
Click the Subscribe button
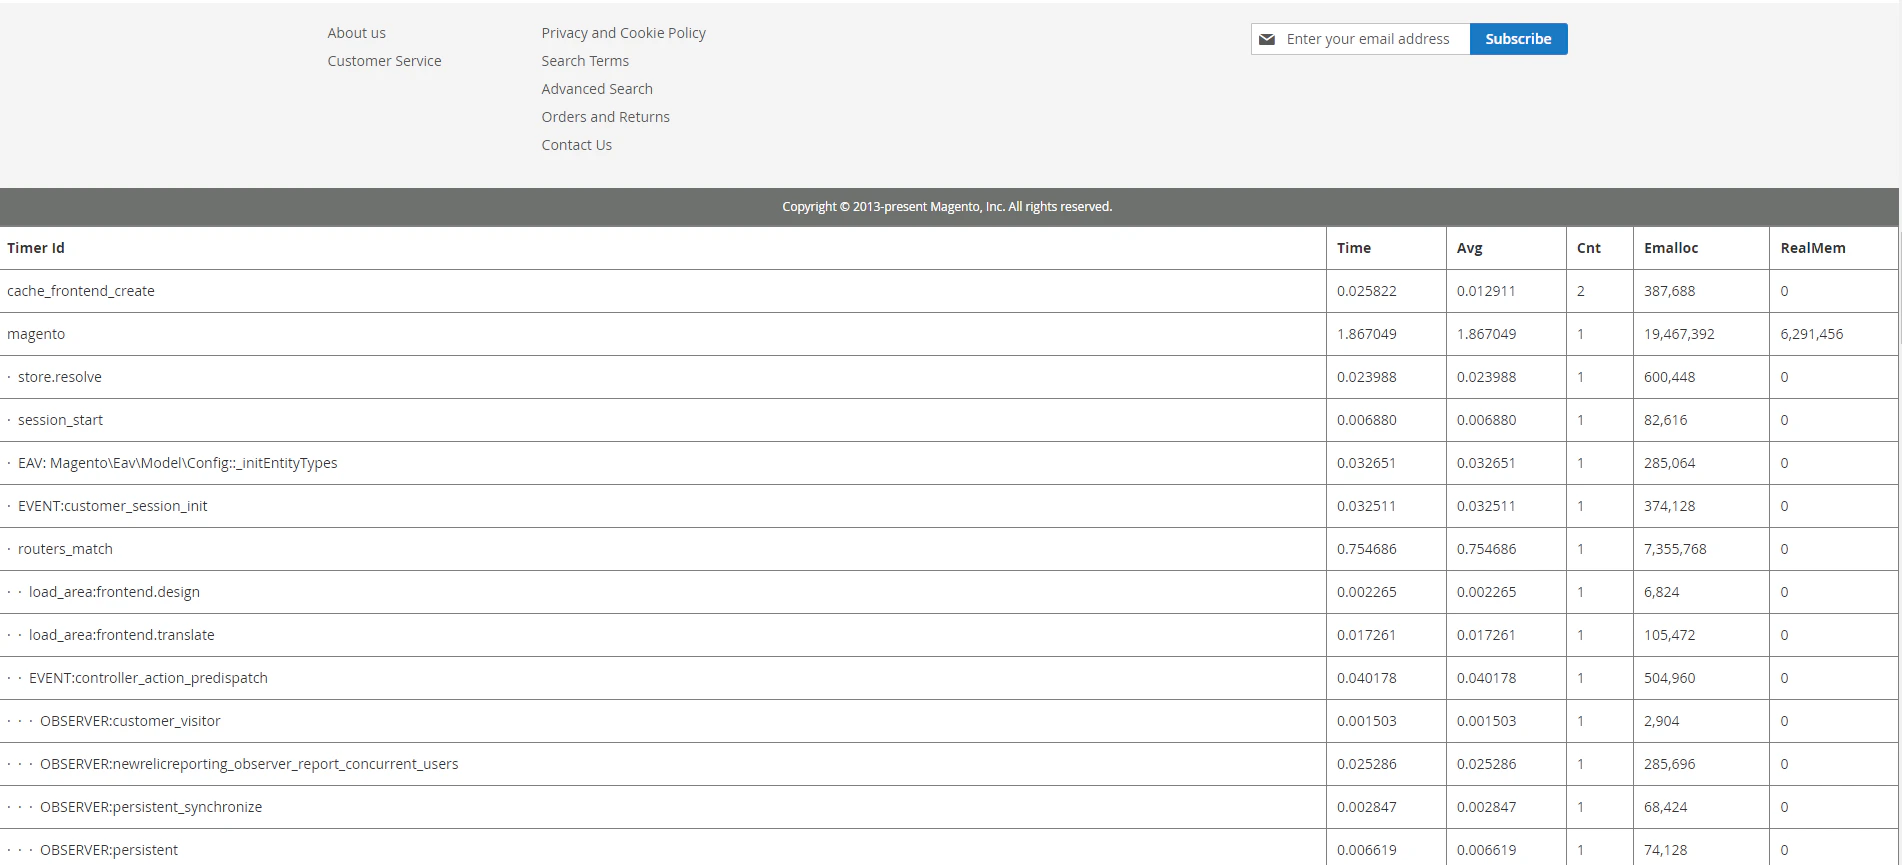coord(1518,39)
